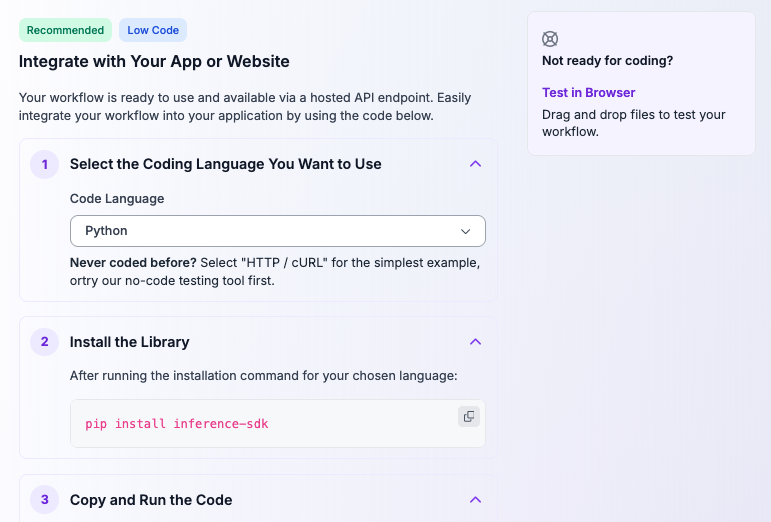This screenshot has width=771, height=522.
Task: Collapse the Select the Coding Language section
Action: click(x=476, y=164)
